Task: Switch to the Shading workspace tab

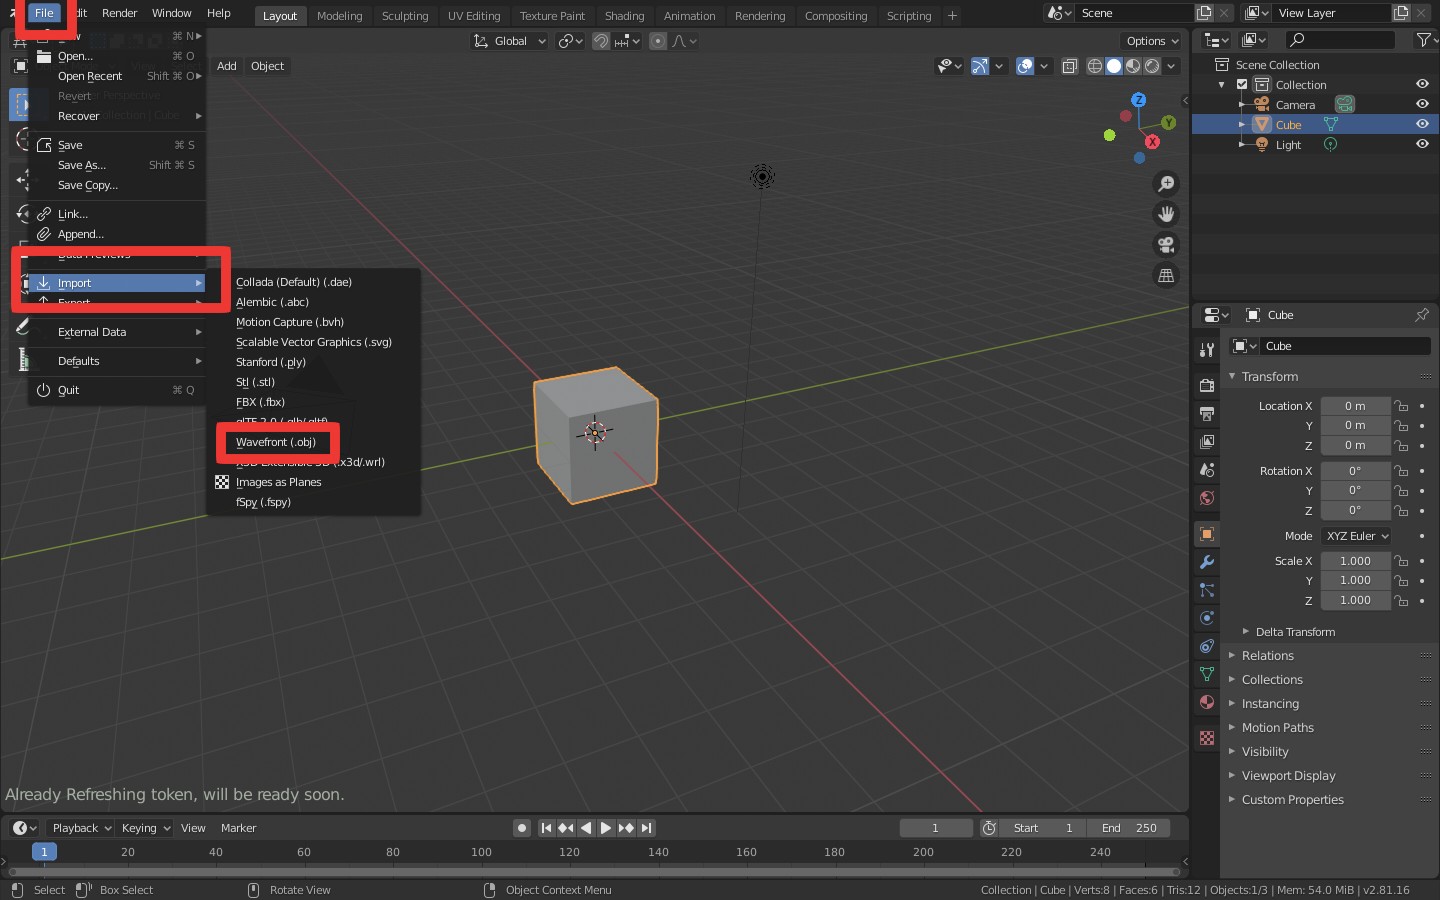Action: point(625,16)
